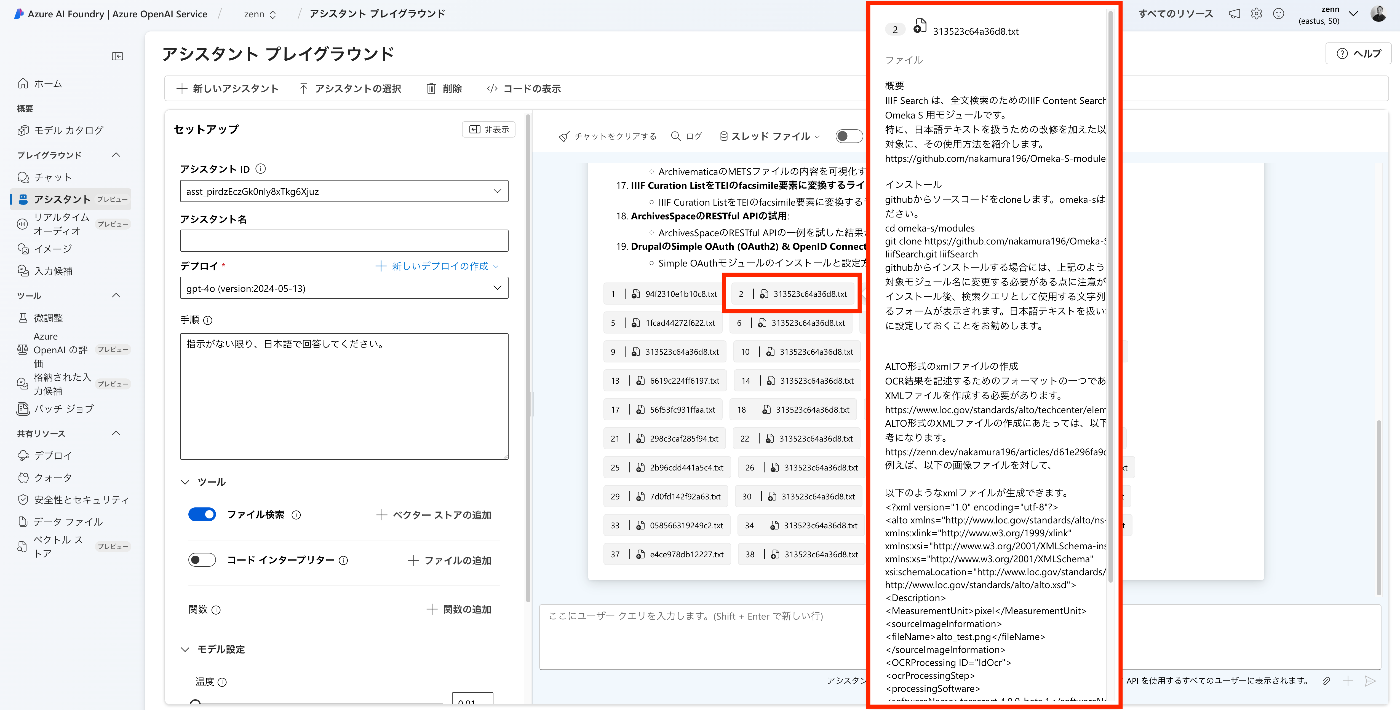1400x710 pixels.
Task: Click アシスタントの選択 in the toolbar
Action: click(x=350, y=88)
